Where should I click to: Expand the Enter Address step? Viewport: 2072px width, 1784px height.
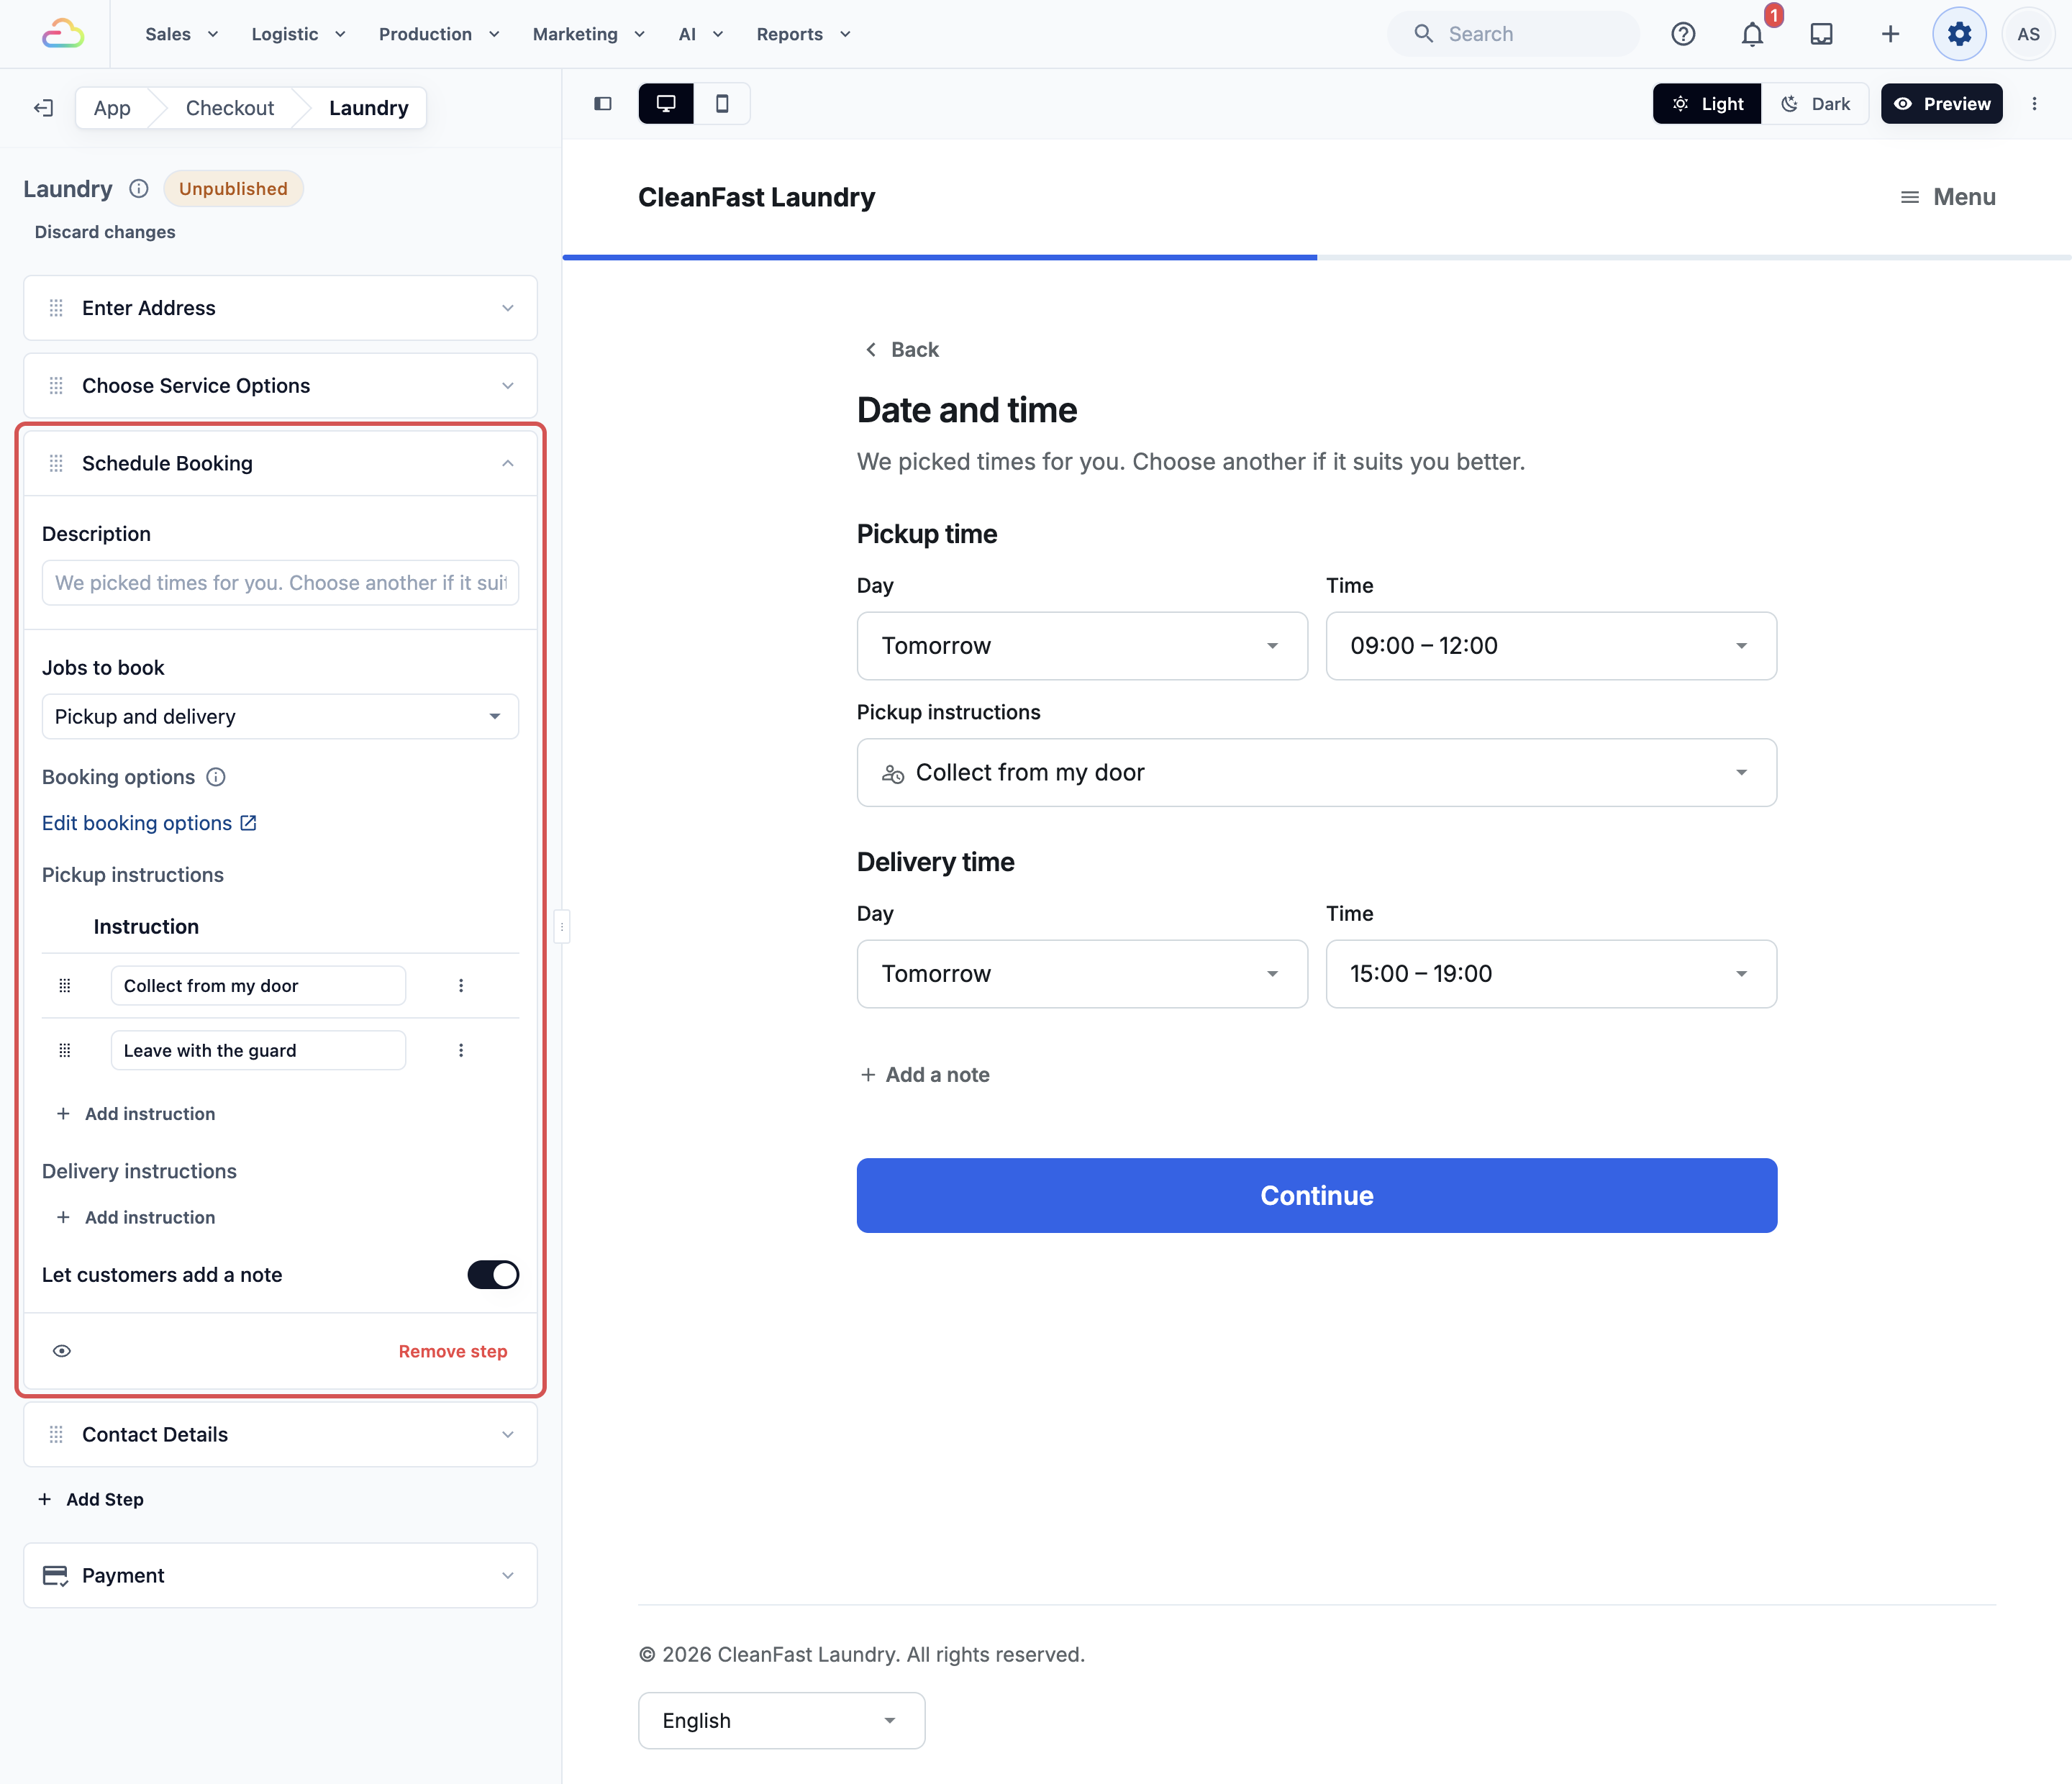pyautogui.click(x=508, y=308)
